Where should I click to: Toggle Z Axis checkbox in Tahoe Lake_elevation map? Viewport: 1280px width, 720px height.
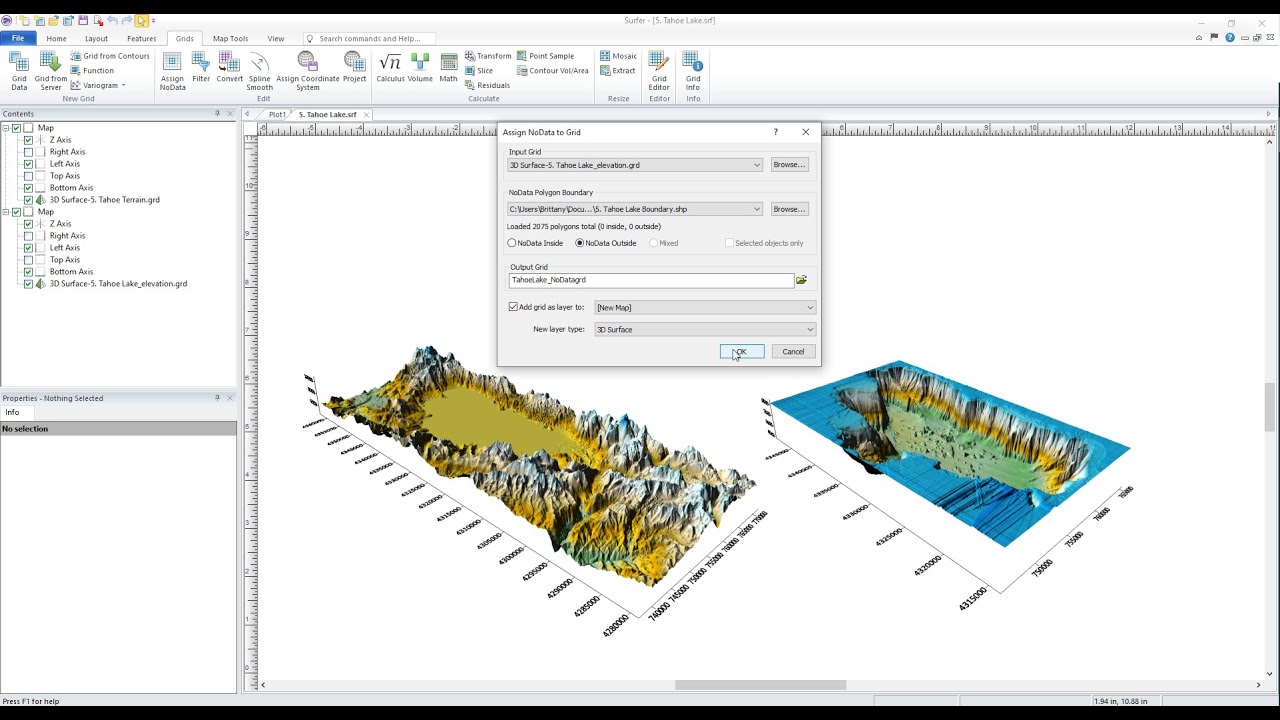pos(28,224)
